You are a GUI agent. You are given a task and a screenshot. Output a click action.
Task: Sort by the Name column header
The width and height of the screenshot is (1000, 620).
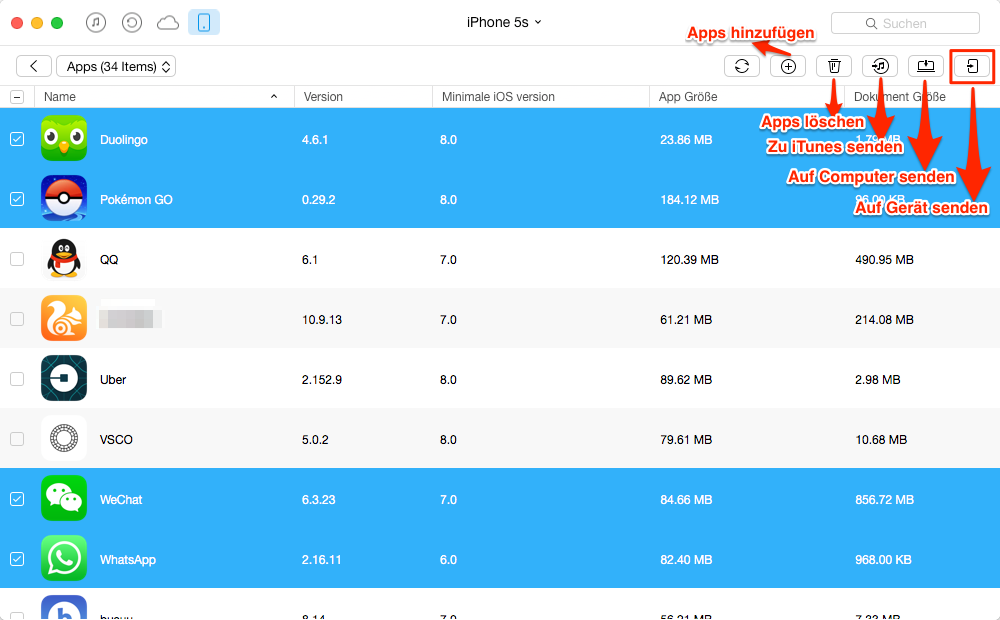tap(164, 97)
